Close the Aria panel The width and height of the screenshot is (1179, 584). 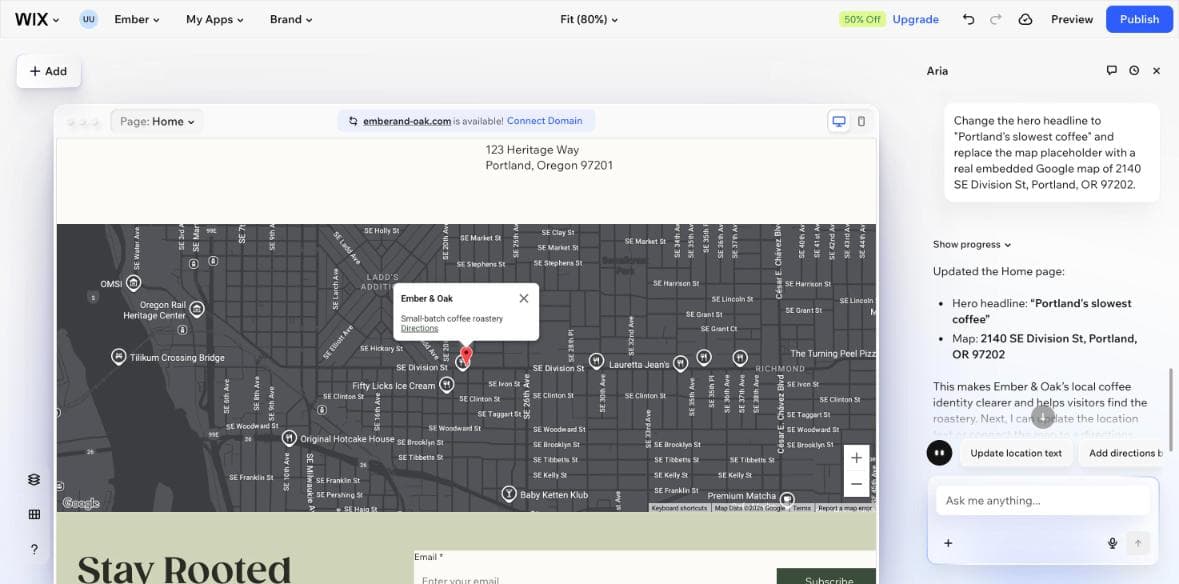coord(1156,71)
